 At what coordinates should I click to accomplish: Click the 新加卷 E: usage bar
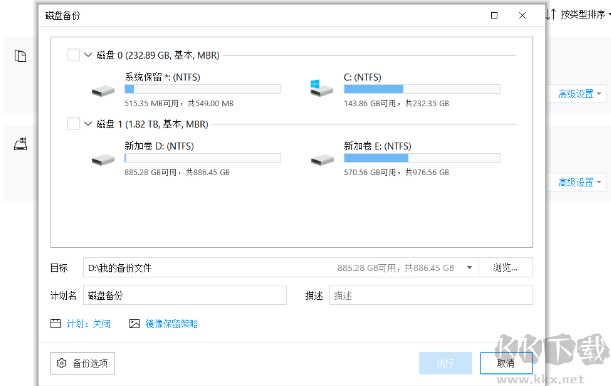click(x=422, y=158)
